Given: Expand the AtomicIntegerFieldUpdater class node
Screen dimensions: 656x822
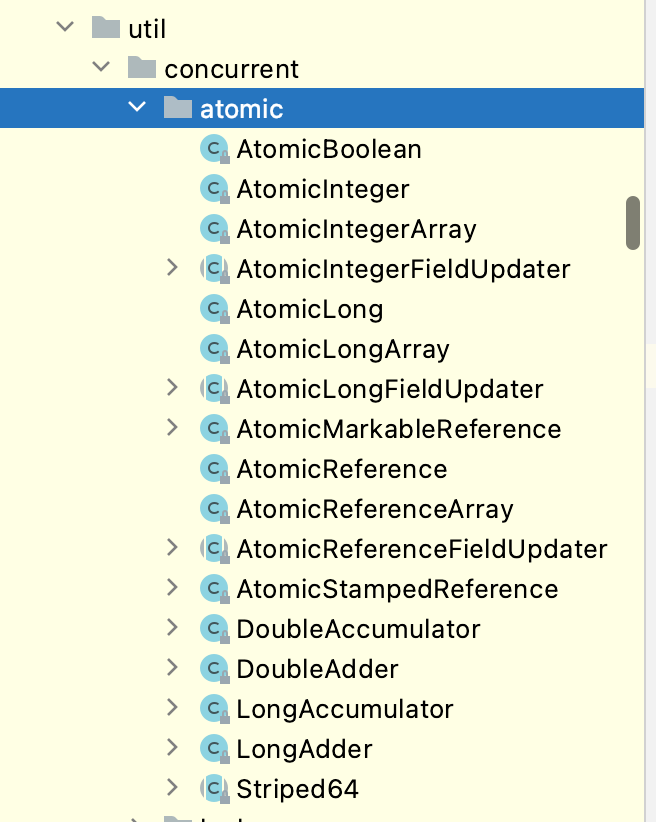Looking at the screenshot, I should coord(173,268).
